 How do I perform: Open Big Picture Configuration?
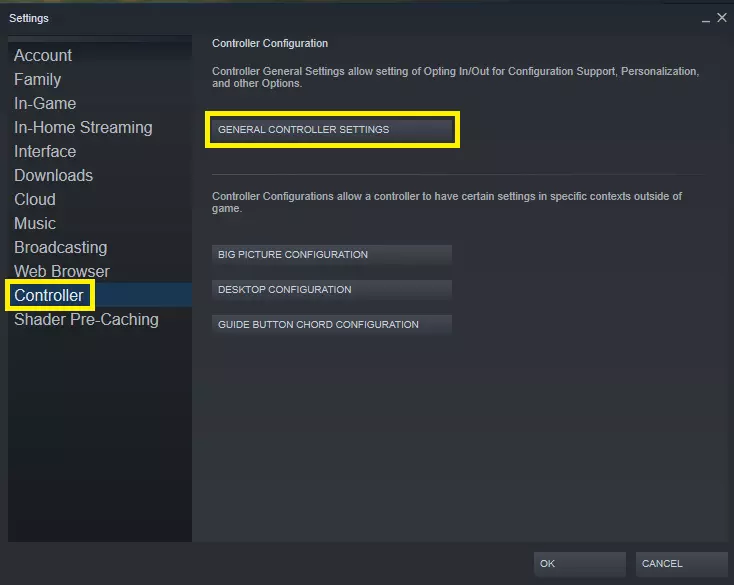click(331, 255)
